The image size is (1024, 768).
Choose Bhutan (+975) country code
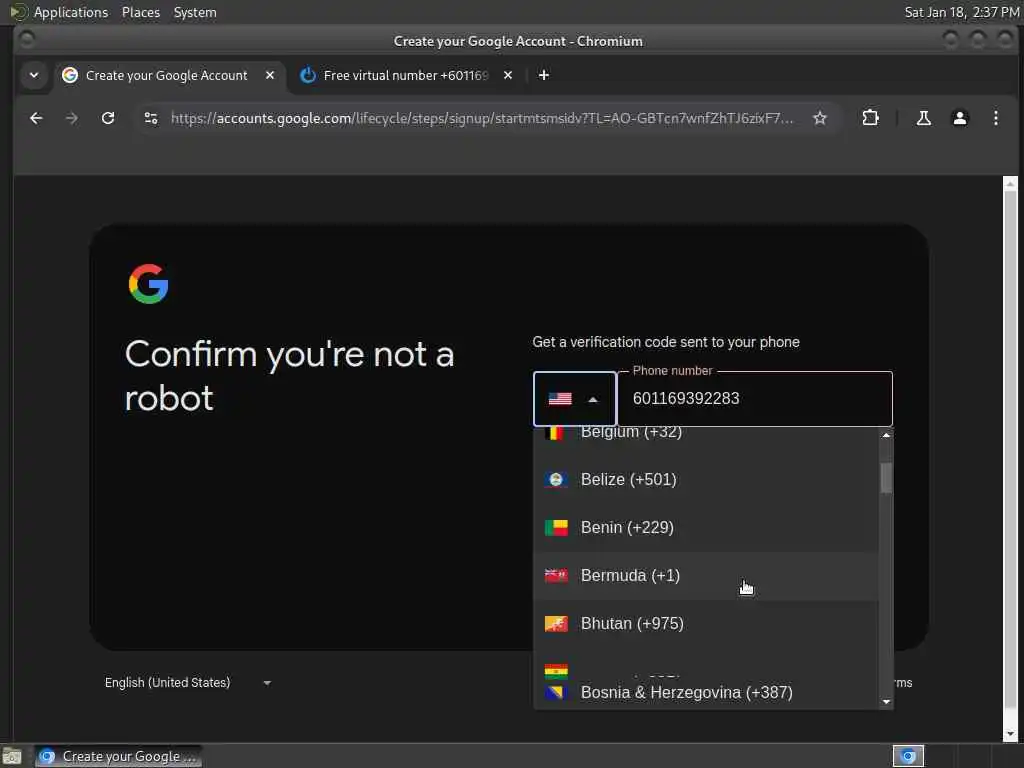click(706, 624)
